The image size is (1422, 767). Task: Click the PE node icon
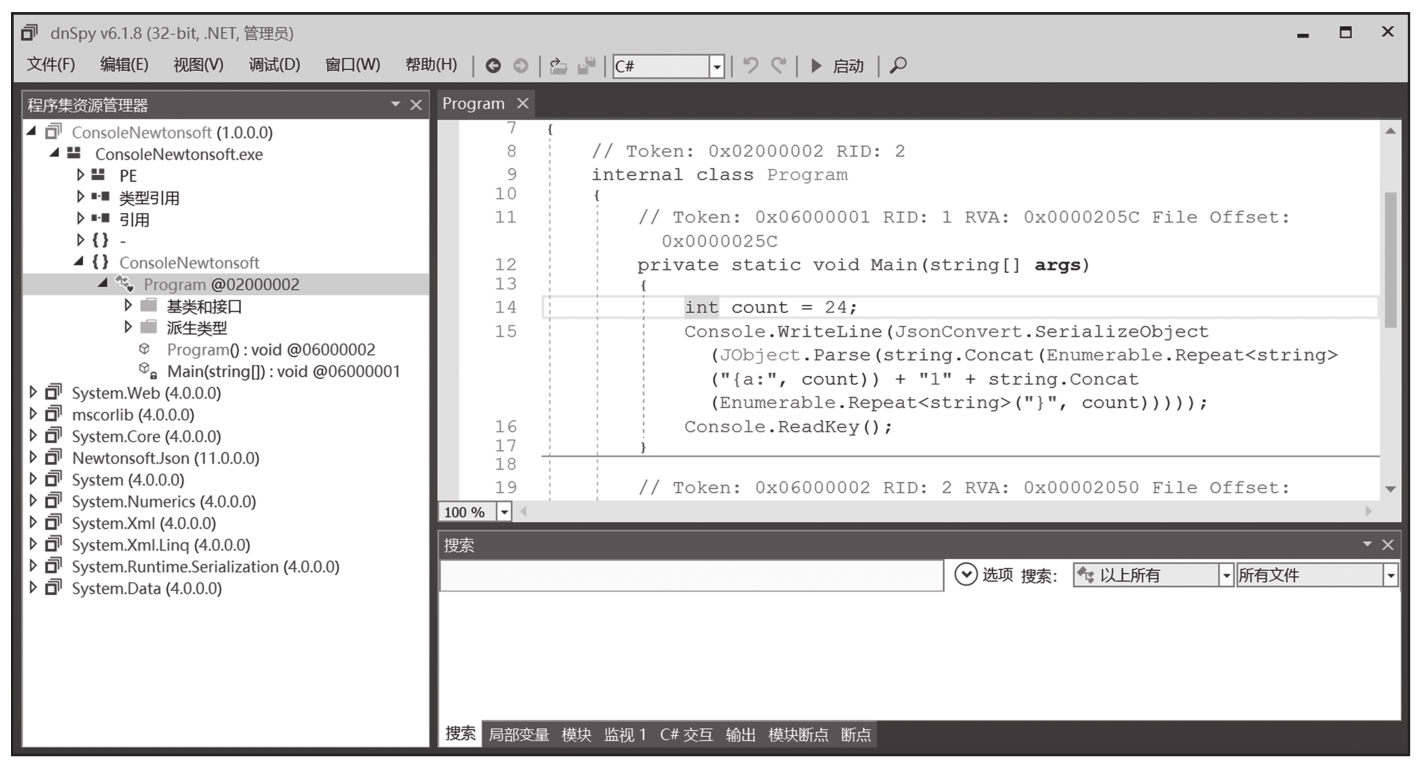pyautogui.click(x=98, y=175)
